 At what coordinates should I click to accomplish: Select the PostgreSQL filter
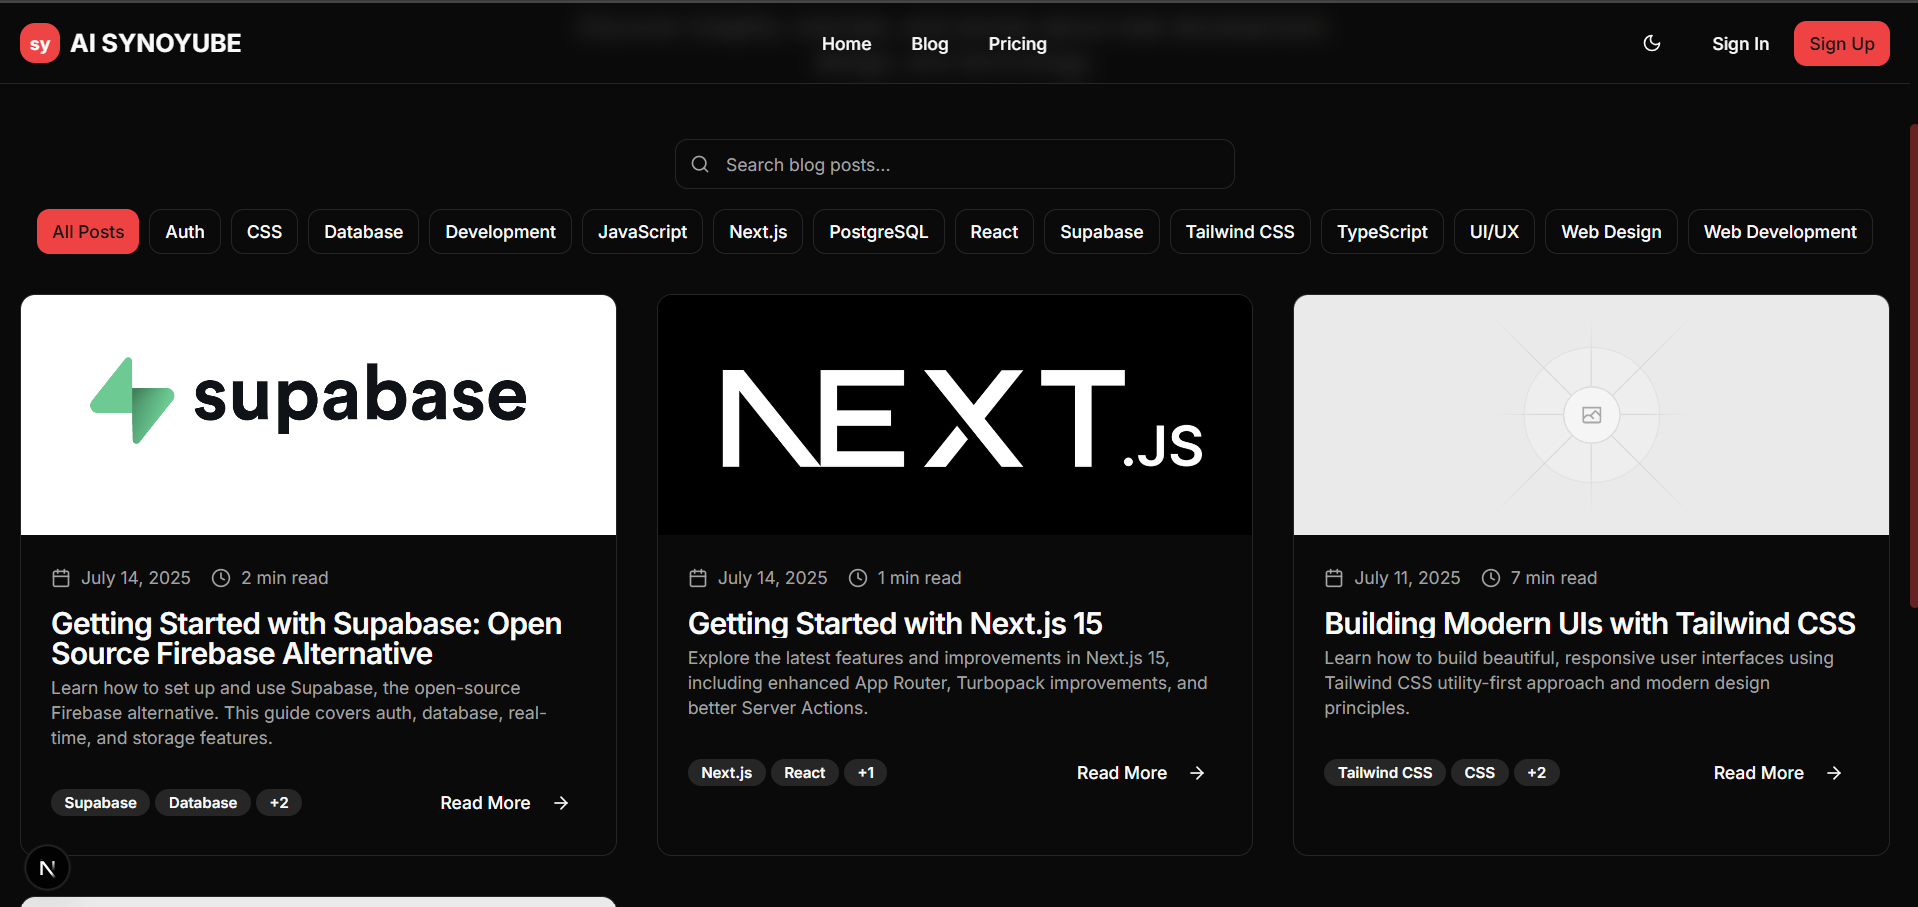point(878,232)
